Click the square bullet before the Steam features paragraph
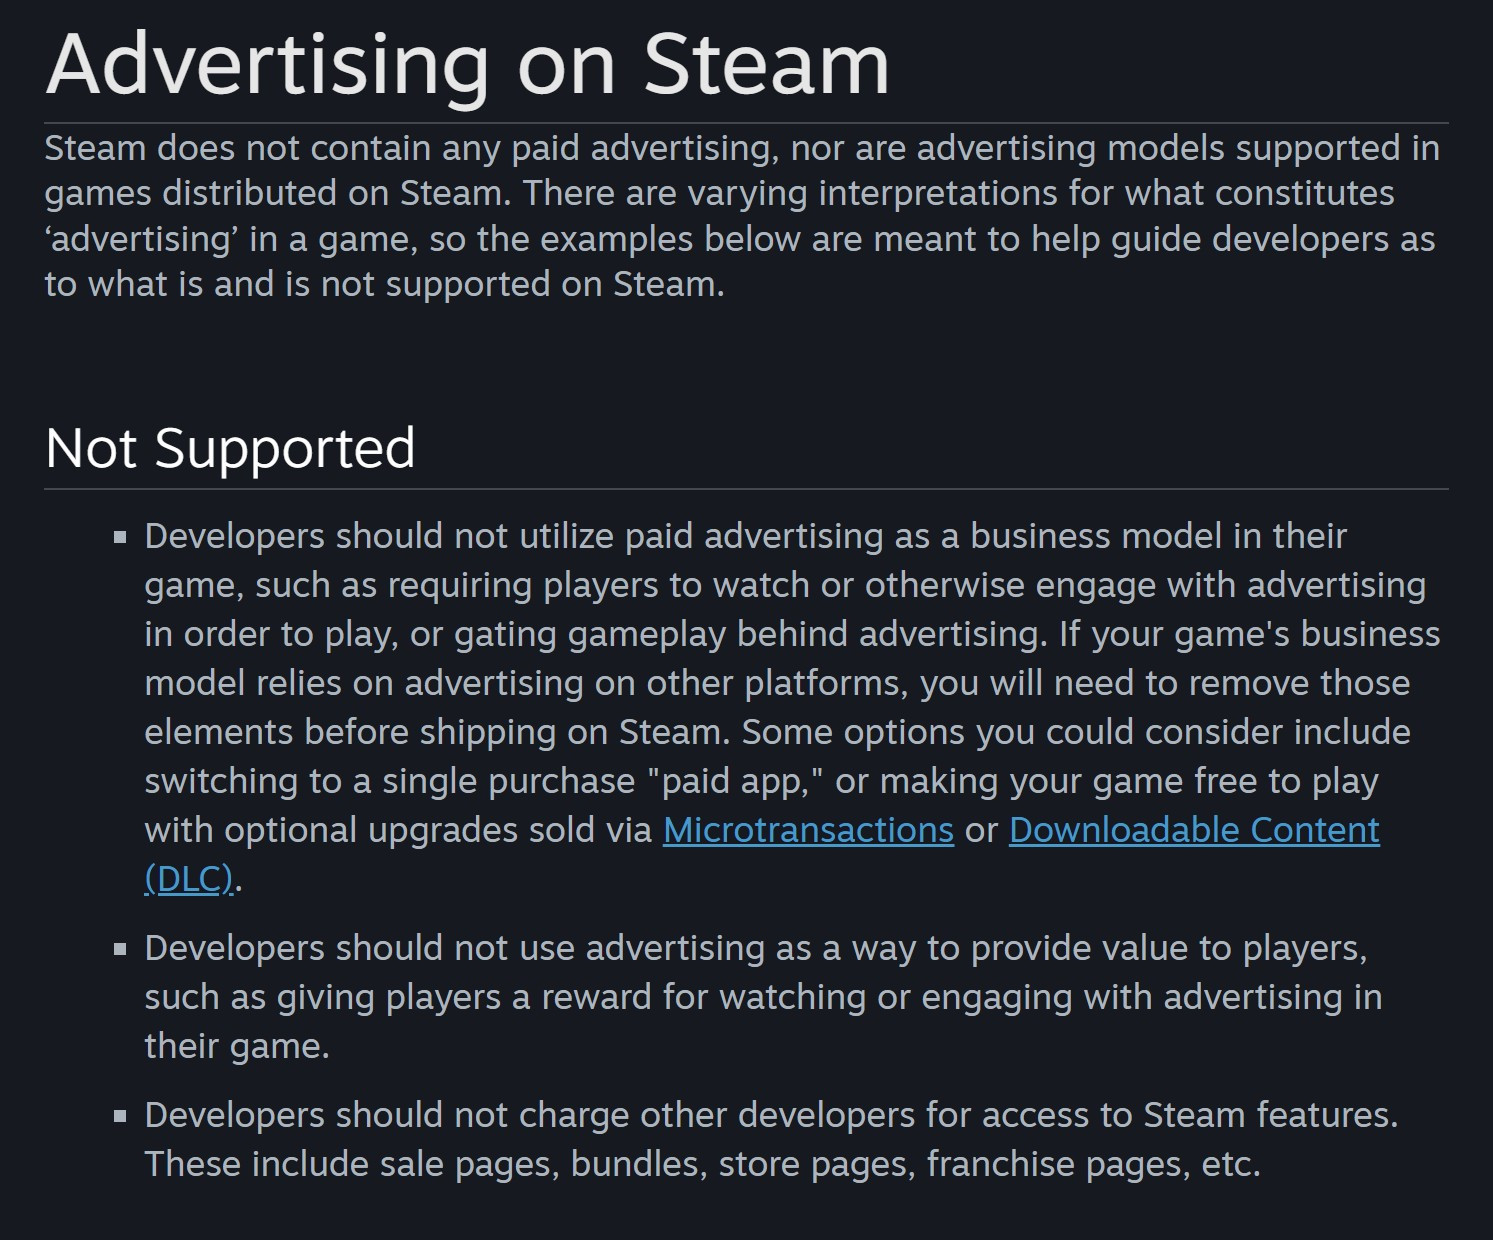1493x1240 pixels. (120, 1116)
